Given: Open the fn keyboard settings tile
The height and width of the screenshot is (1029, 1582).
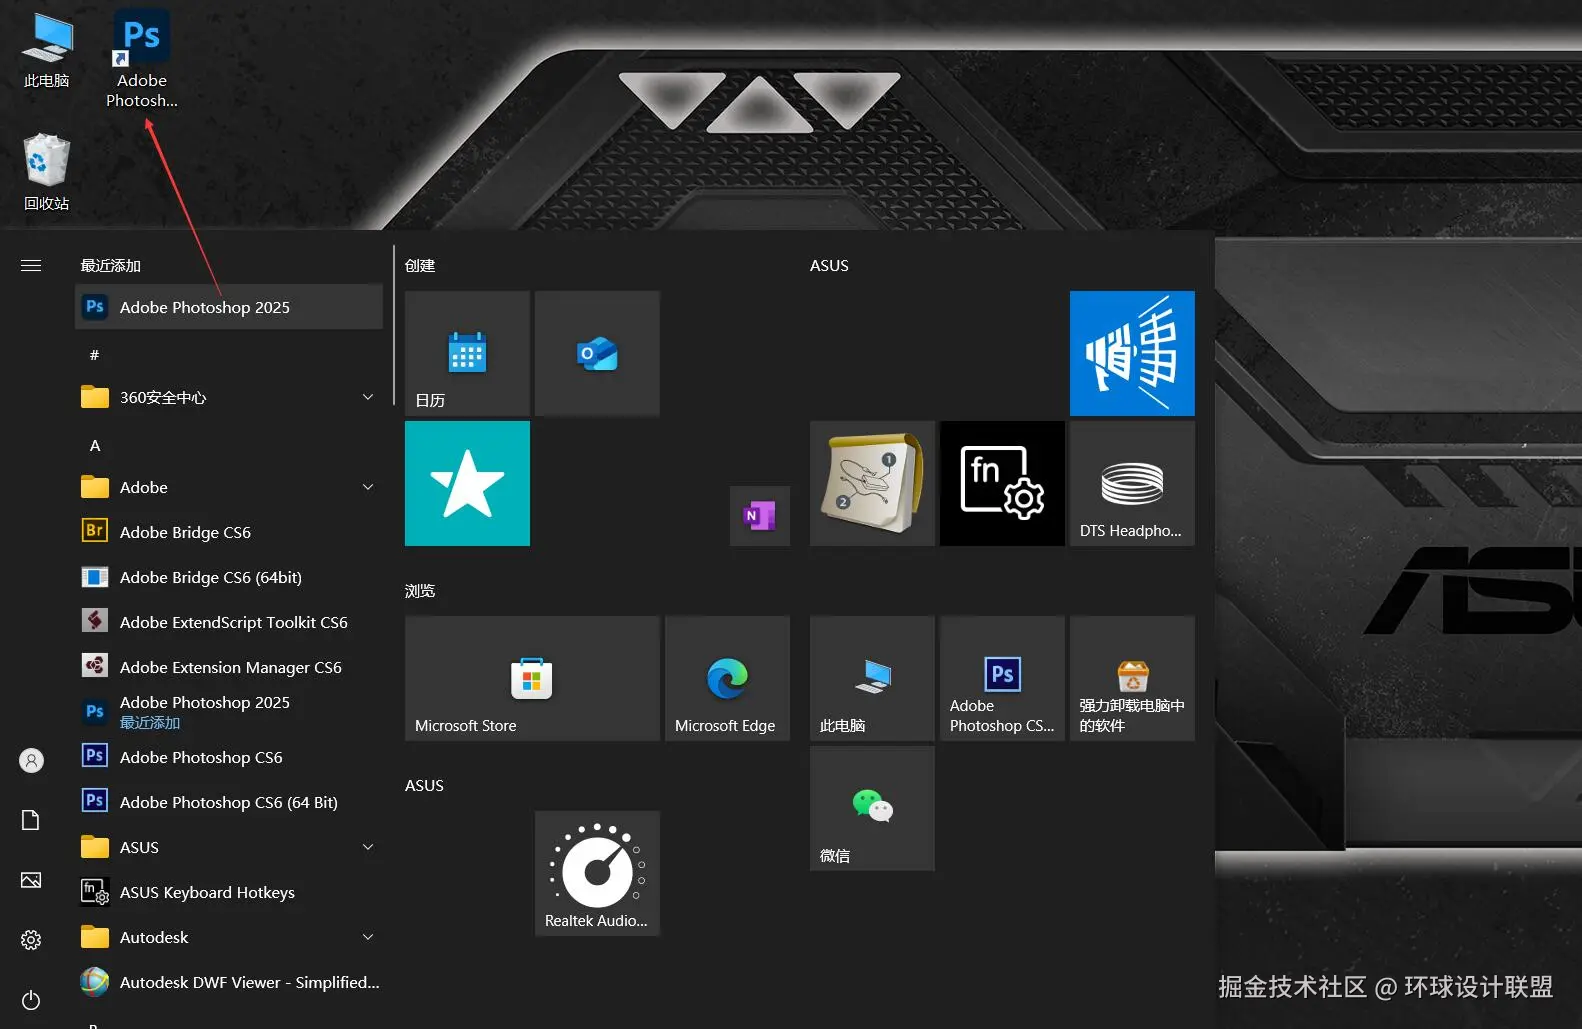Looking at the screenshot, I should [x=1002, y=483].
